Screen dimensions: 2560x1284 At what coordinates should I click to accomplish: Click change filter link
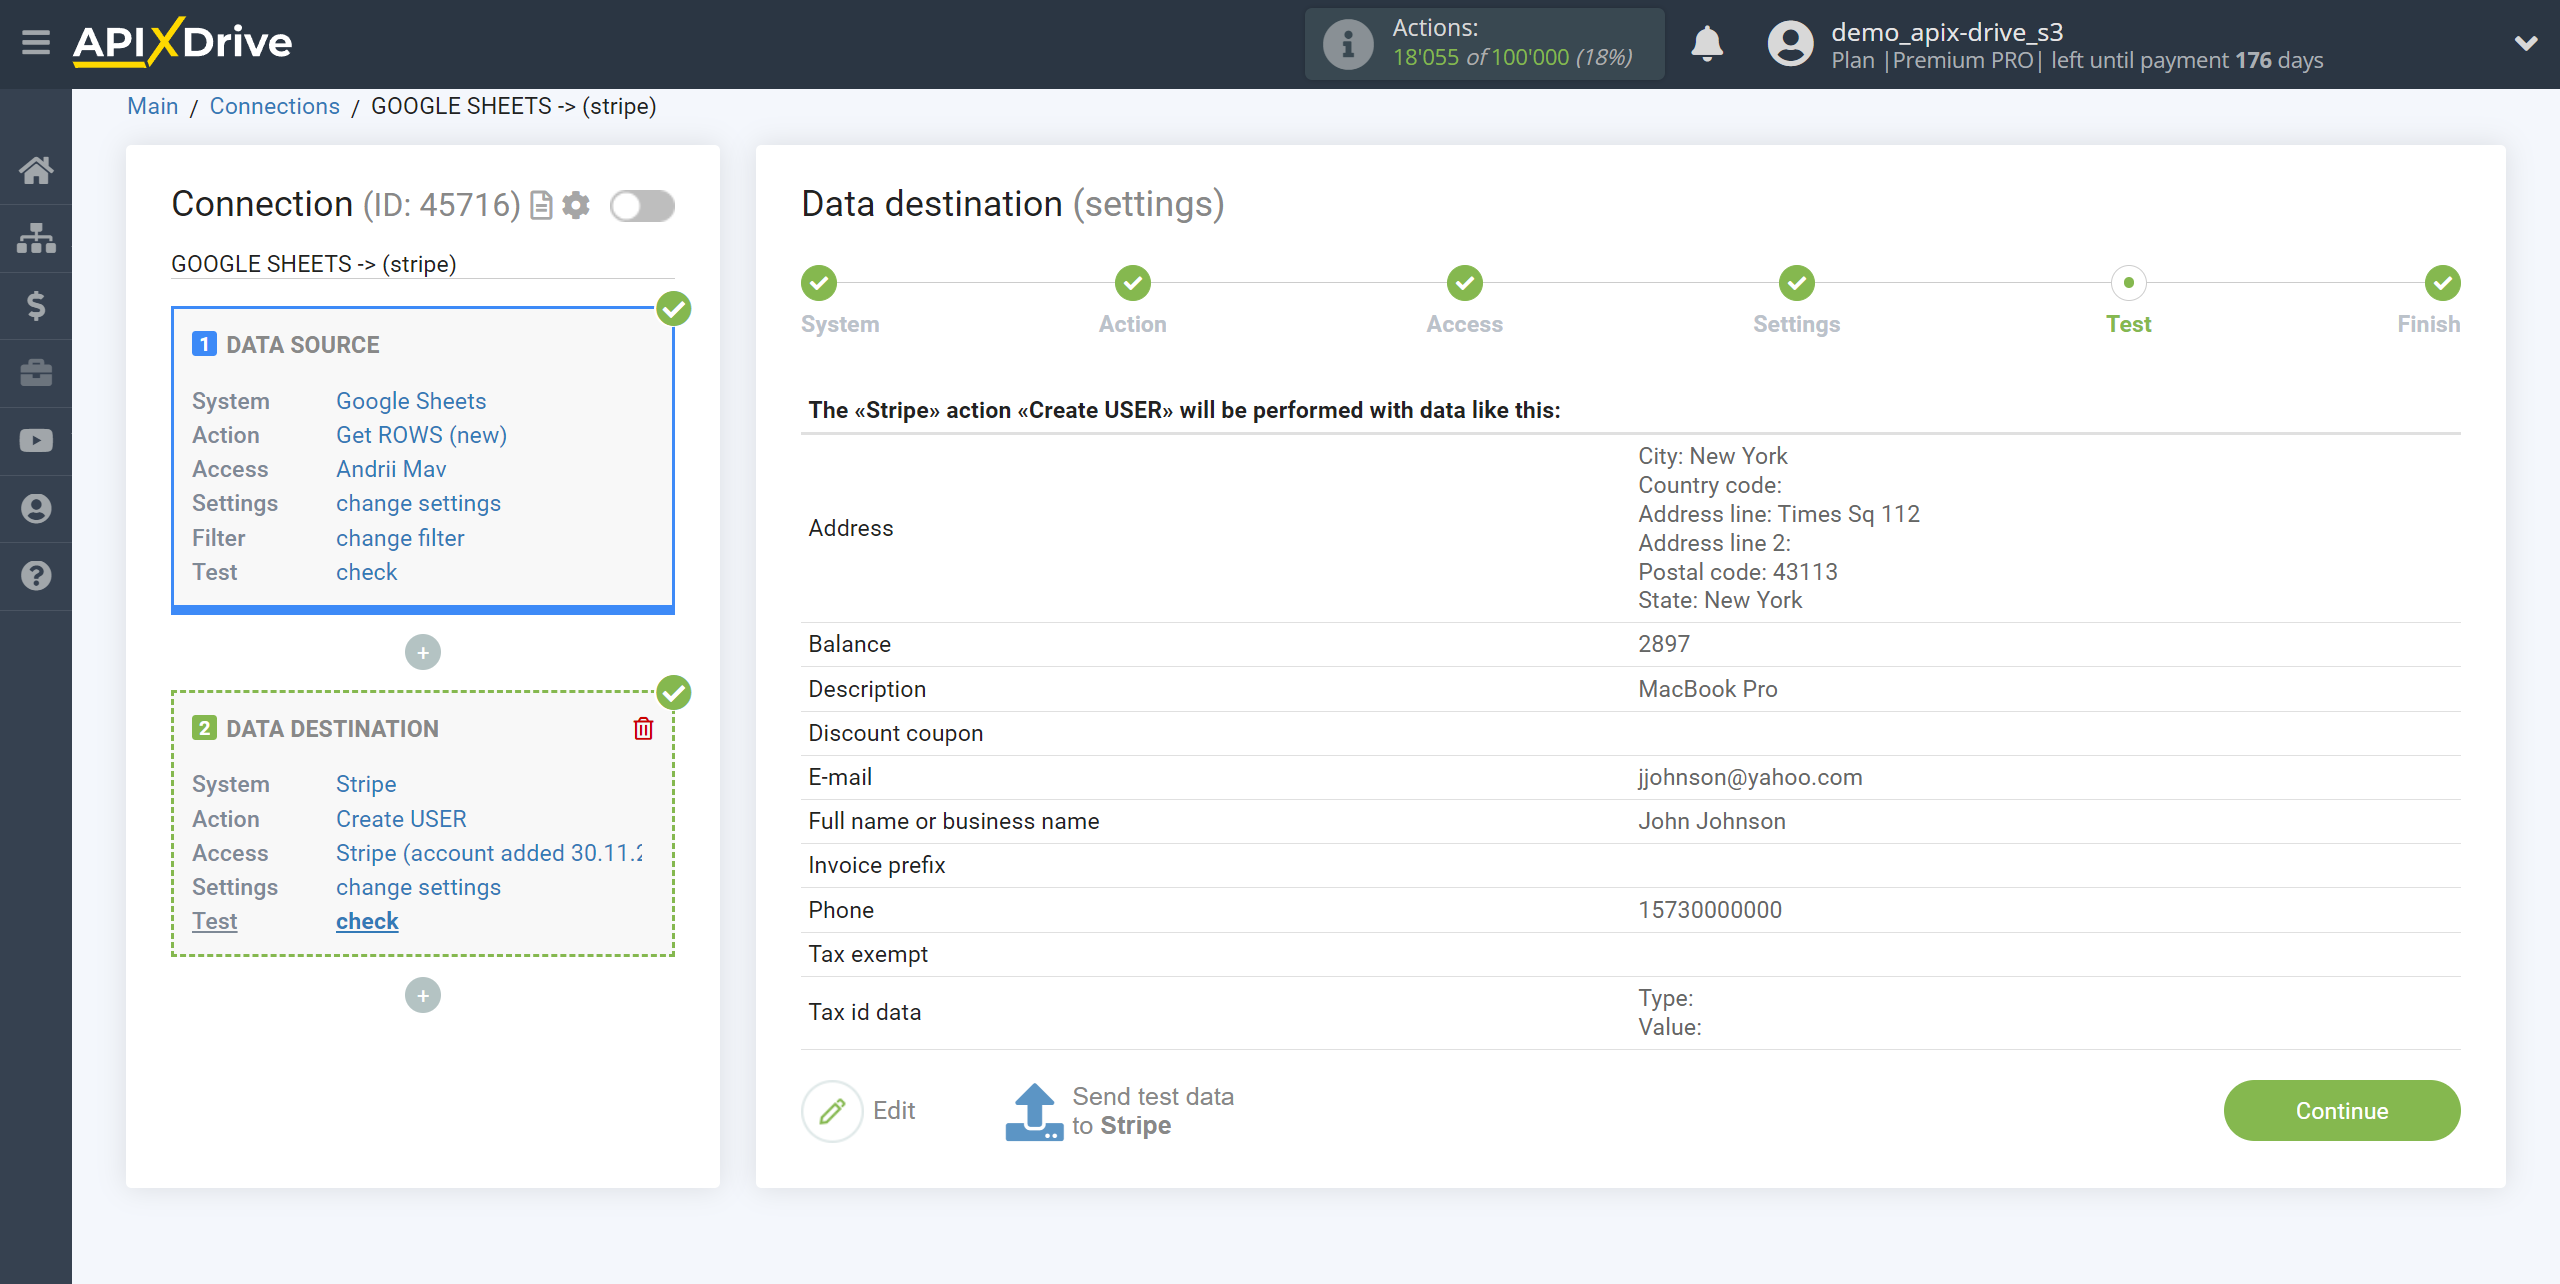(400, 538)
